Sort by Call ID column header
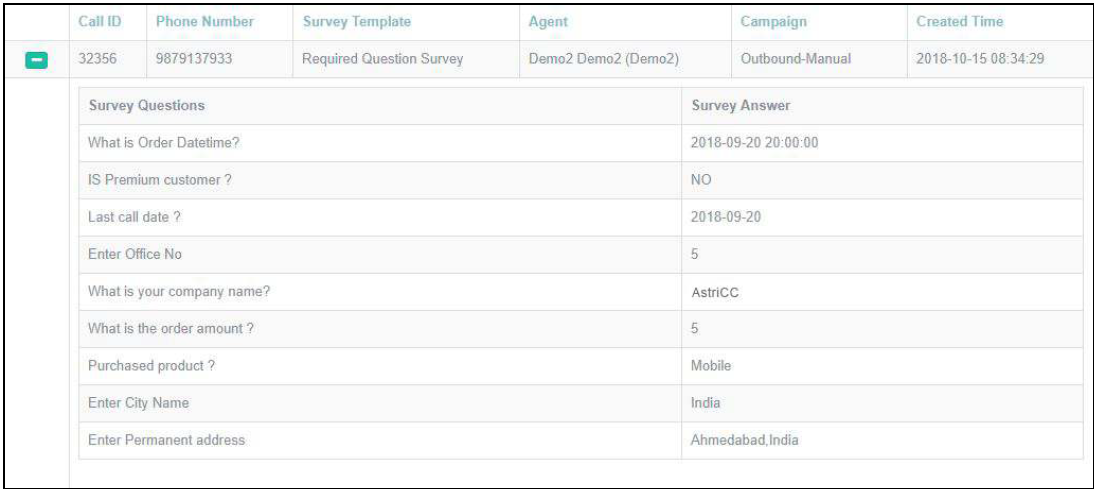Viewport: 1098px width, 493px height. point(100,21)
